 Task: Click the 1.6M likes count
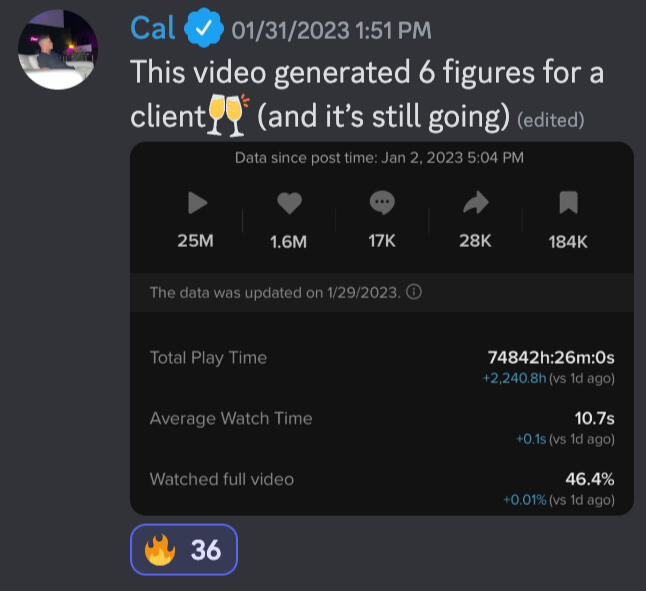pyautogui.click(x=288, y=242)
